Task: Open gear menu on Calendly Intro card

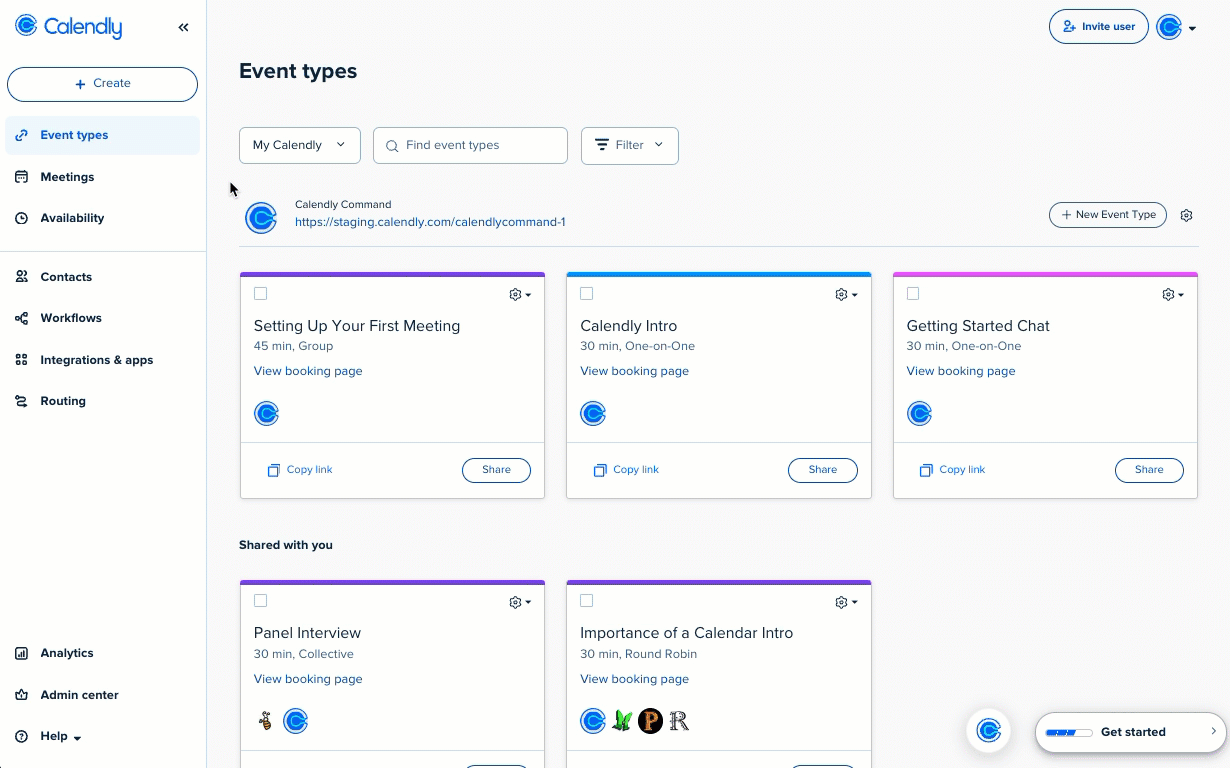Action: (846, 295)
